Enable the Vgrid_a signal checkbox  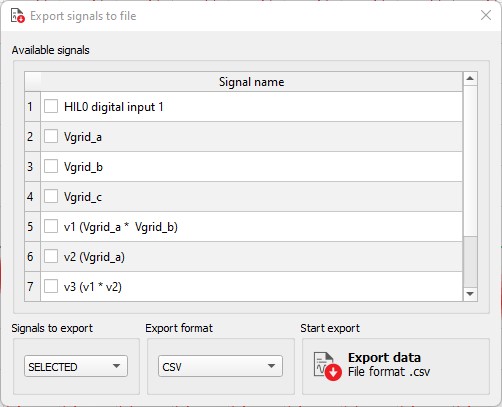(x=51, y=136)
